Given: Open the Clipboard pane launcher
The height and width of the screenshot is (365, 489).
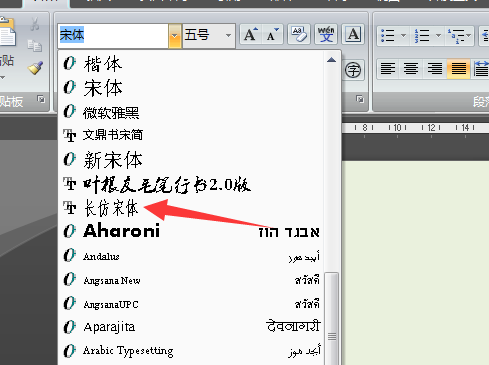Looking at the screenshot, I should (x=41, y=99).
